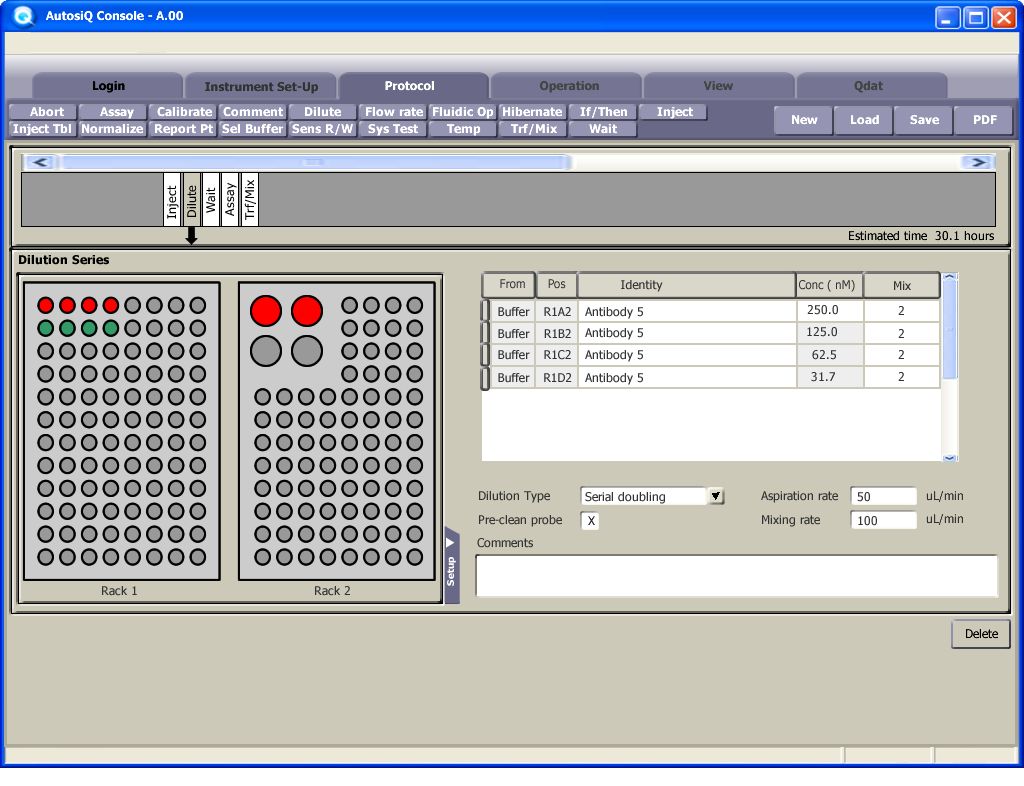Screen dimensions: 1024x786
Task: Select the first red well in Rack 1
Action: coord(45,305)
